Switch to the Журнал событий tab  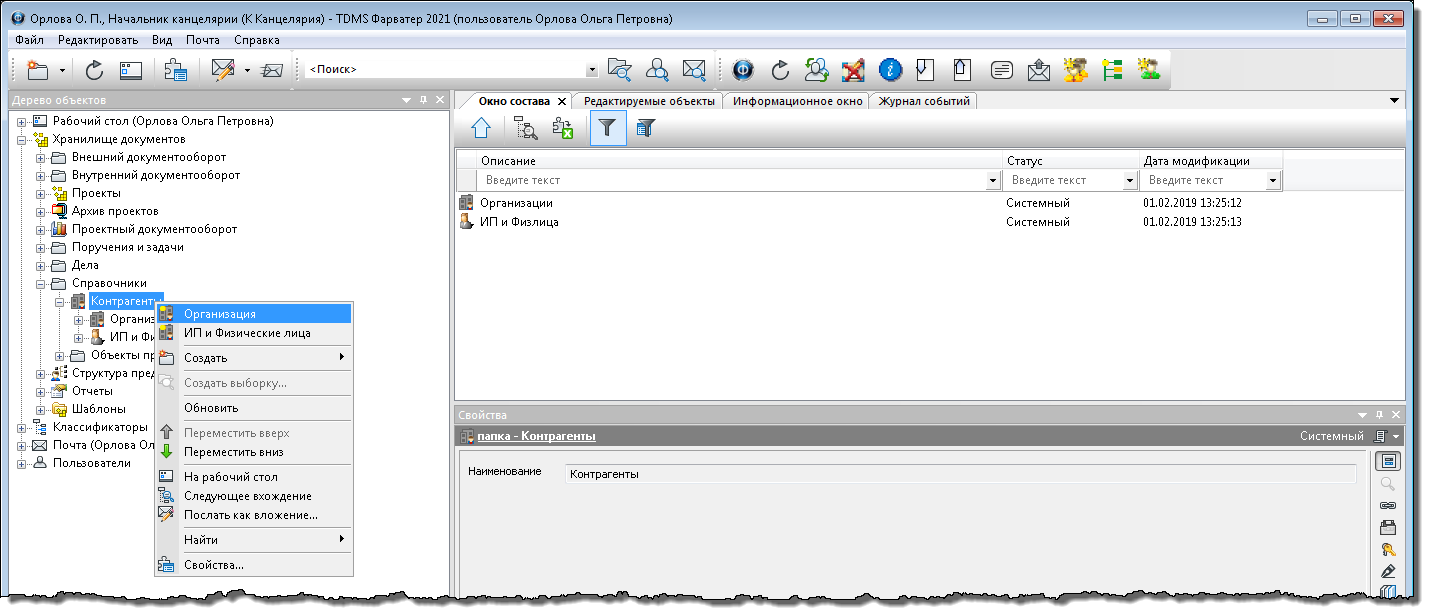tap(924, 101)
